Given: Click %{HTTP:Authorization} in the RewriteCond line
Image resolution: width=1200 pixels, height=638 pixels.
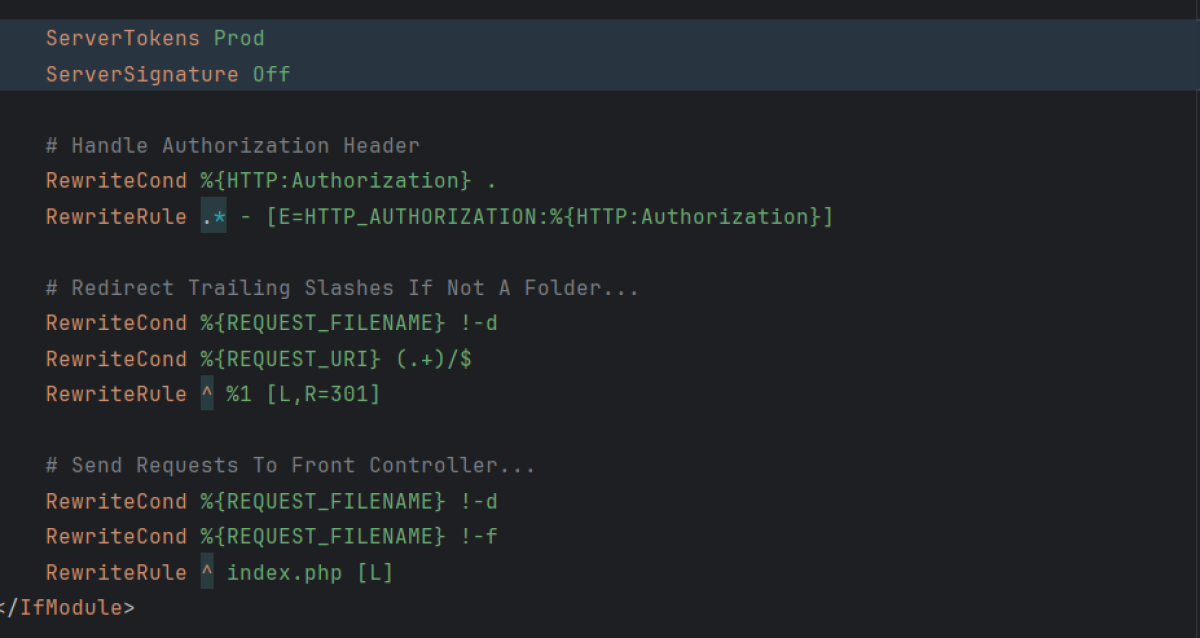Looking at the screenshot, I should pyautogui.click(x=335, y=181).
